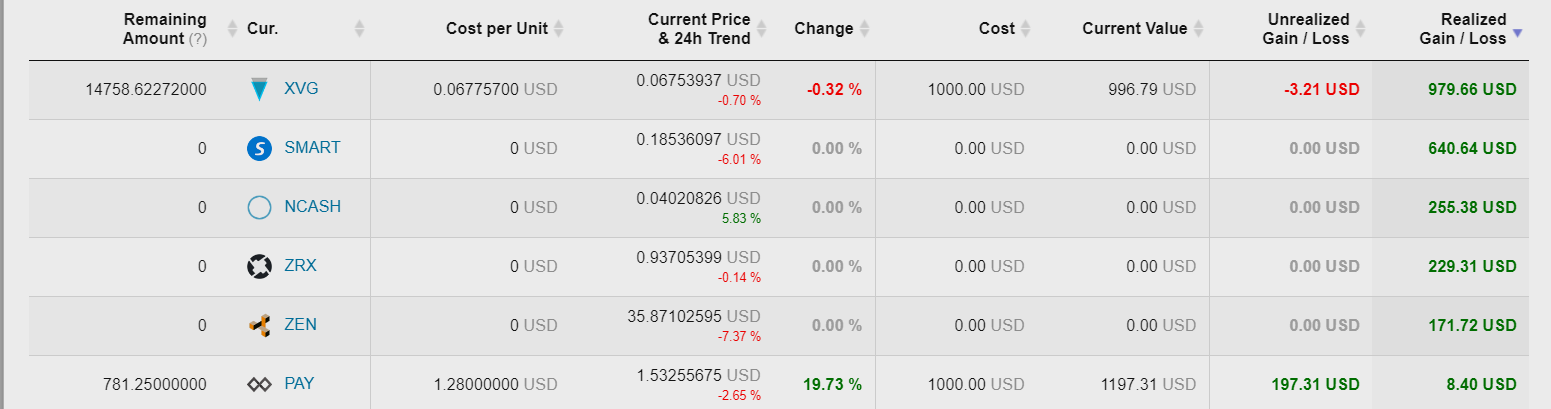
Task: Click the Cost column sort arrows
Action: tap(1026, 29)
